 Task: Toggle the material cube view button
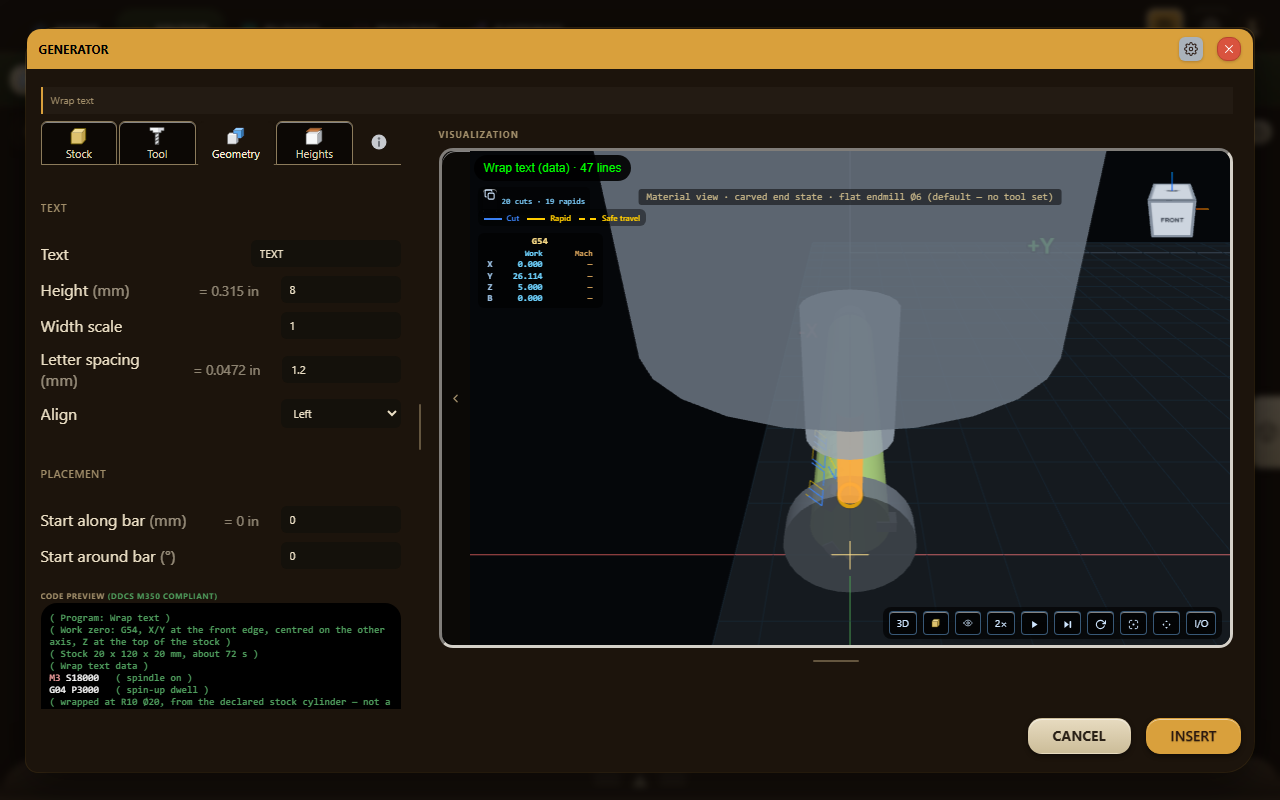pos(935,623)
